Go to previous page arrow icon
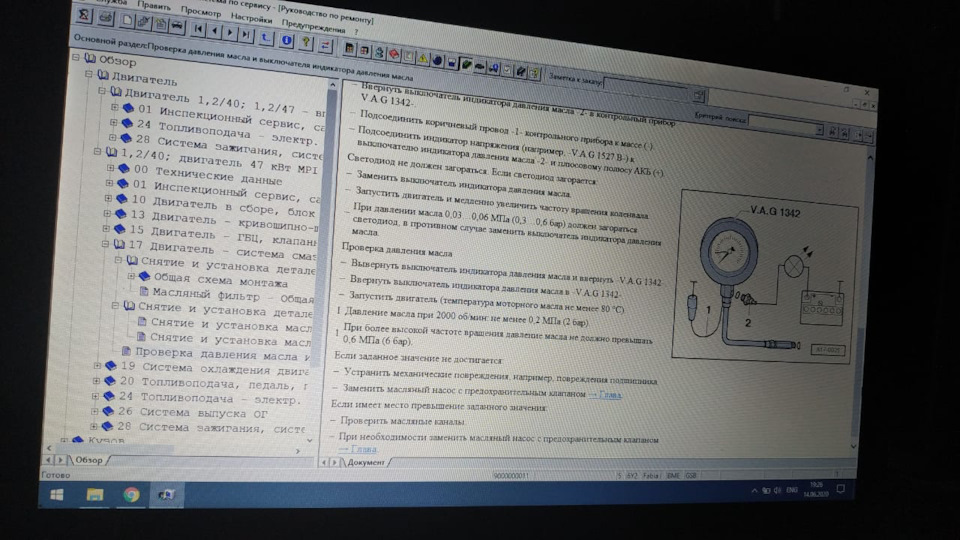Screen dimensions: 960x540 (x=214, y=30)
